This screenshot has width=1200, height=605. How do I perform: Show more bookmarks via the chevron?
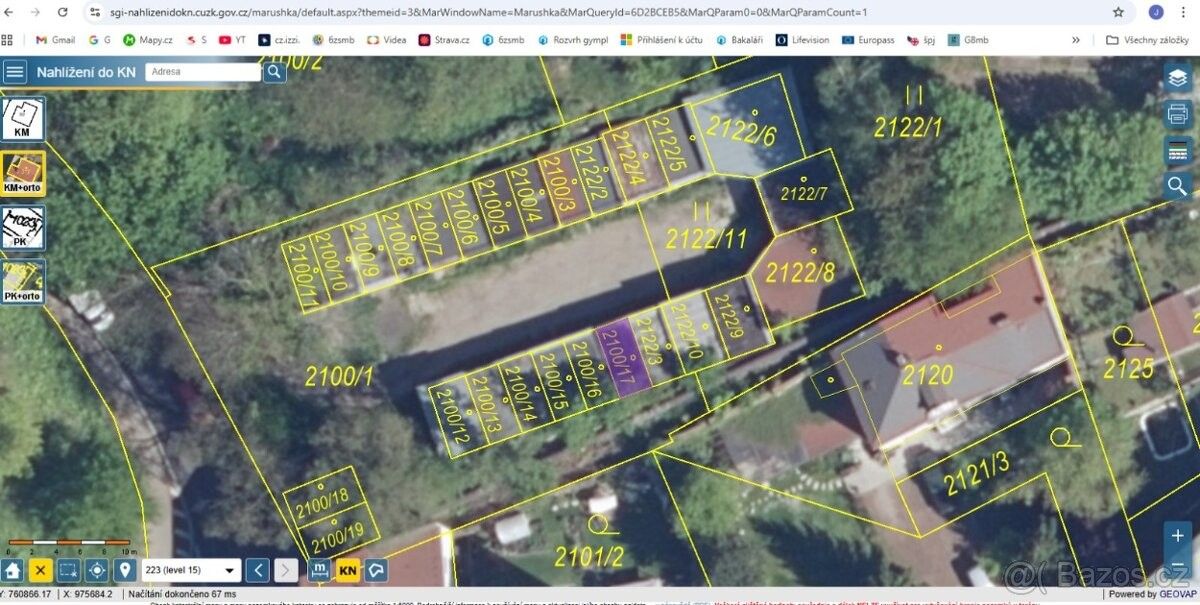point(1076,40)
